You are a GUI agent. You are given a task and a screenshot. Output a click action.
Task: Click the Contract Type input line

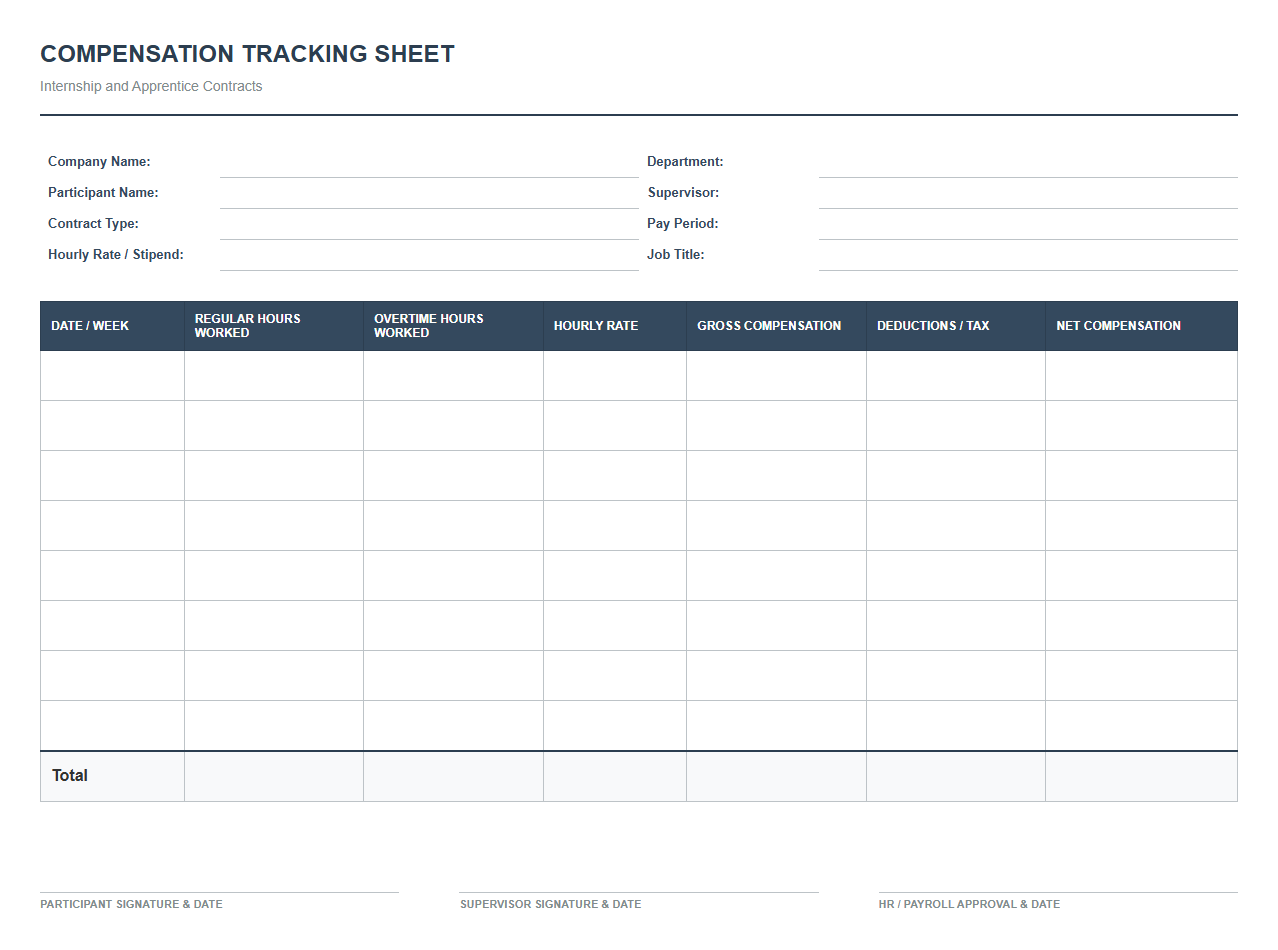click(429, 224)
